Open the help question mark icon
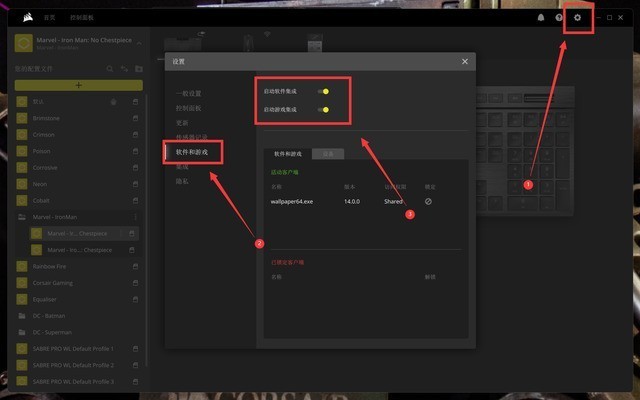This screenshot has height=400, width=640. coord(559,18)
